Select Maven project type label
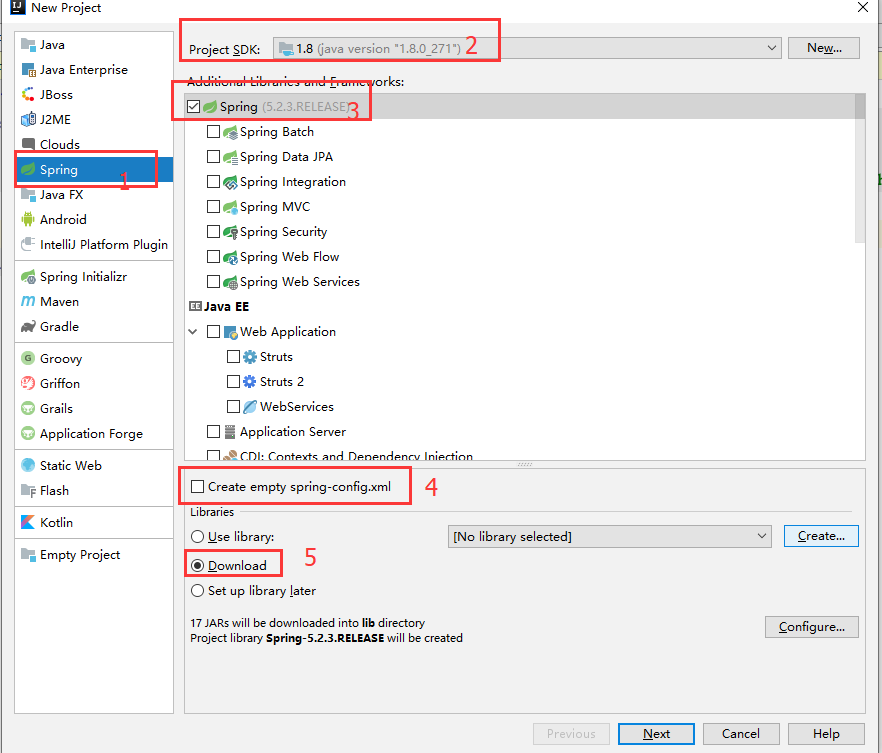 (x=60, y=301)
